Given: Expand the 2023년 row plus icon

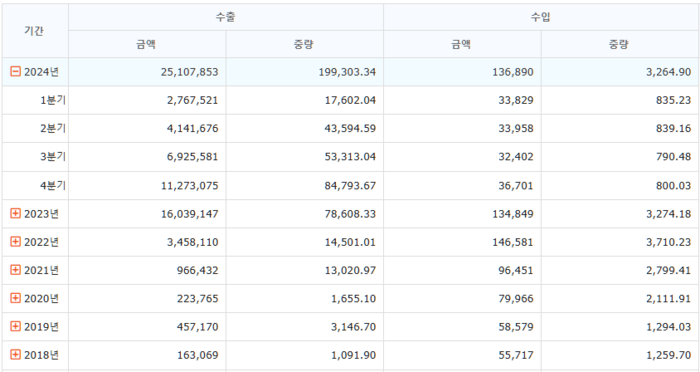Looking at the screenshot, I should (15, 213).
